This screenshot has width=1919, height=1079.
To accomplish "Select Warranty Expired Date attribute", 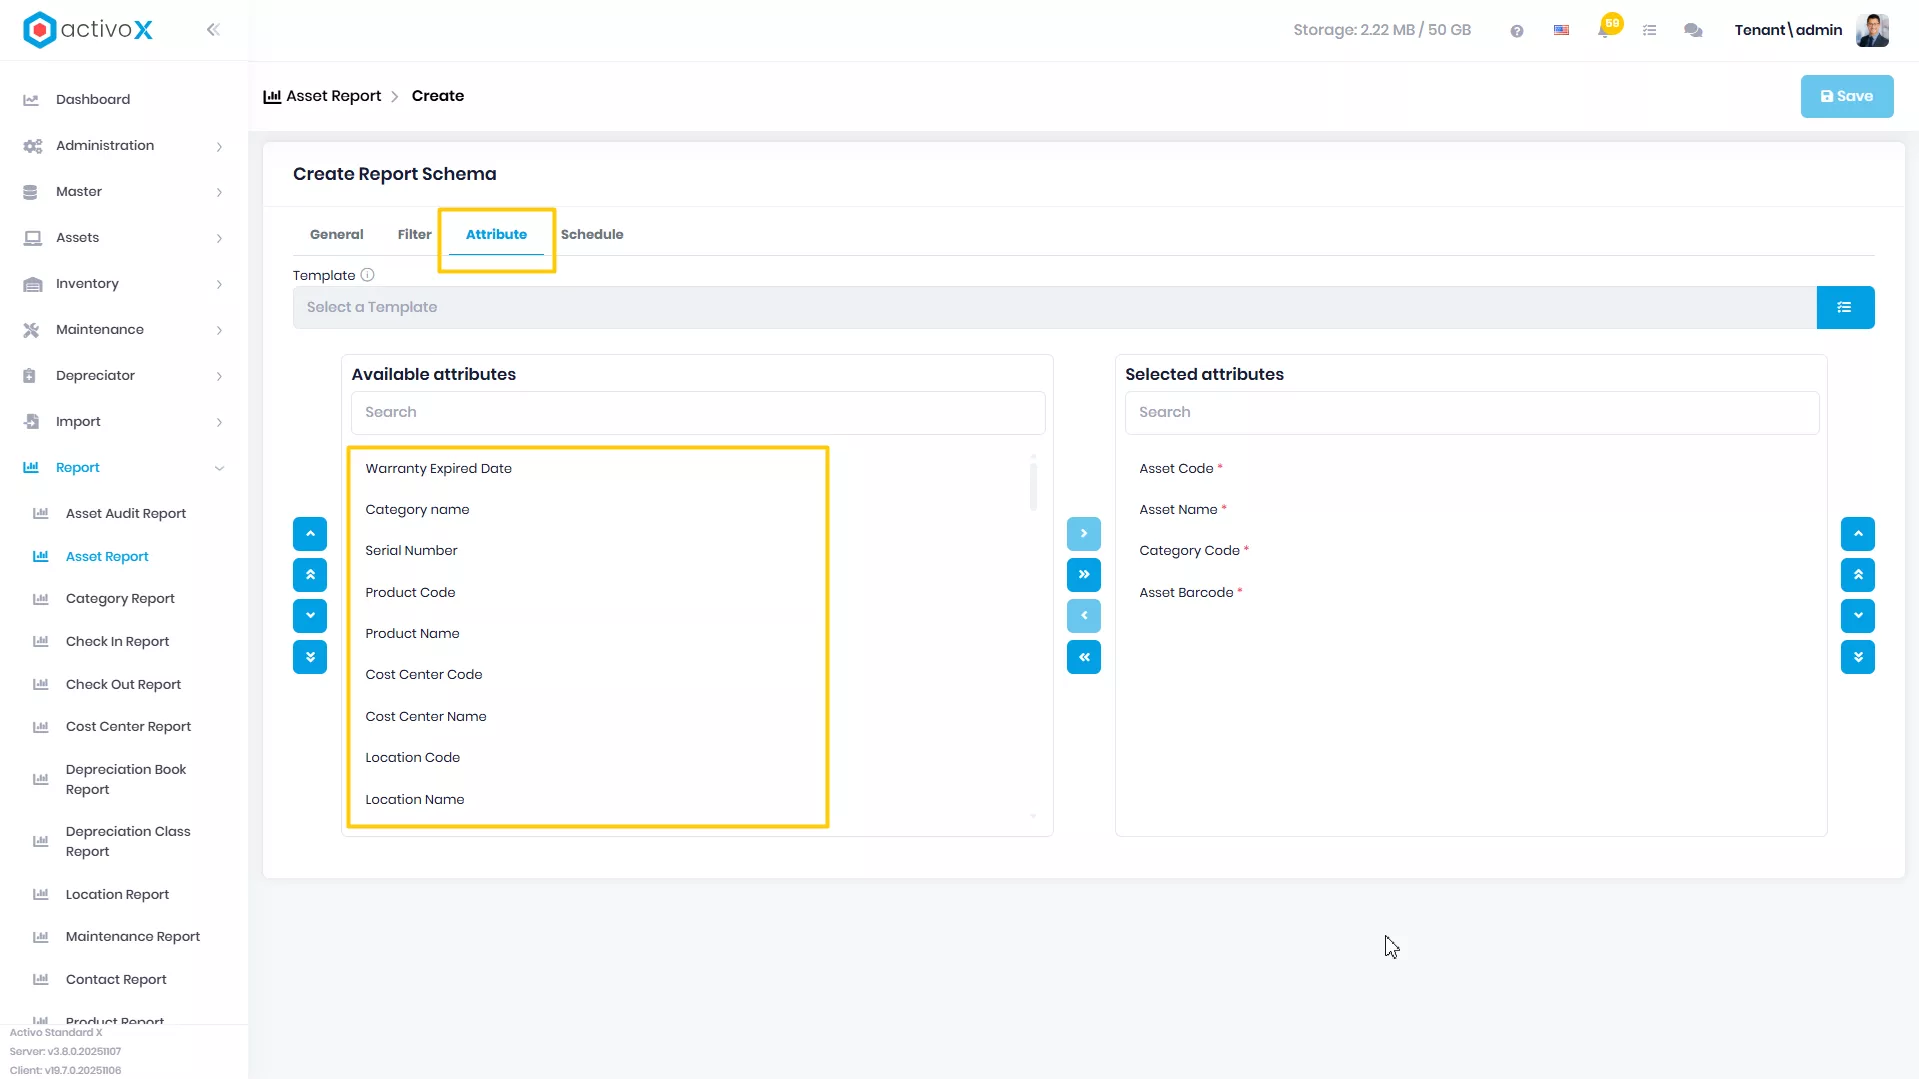I will tap(438, 469).
